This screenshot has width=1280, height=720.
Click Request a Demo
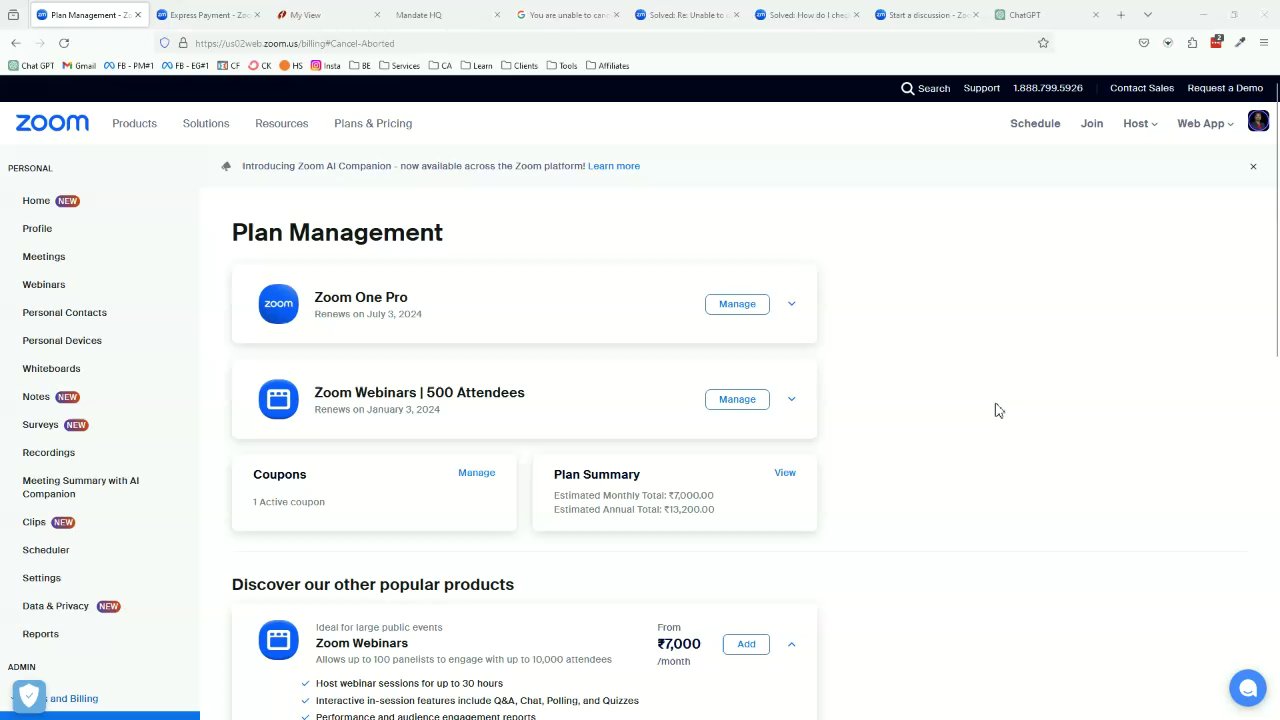(x=1225, y=88)
